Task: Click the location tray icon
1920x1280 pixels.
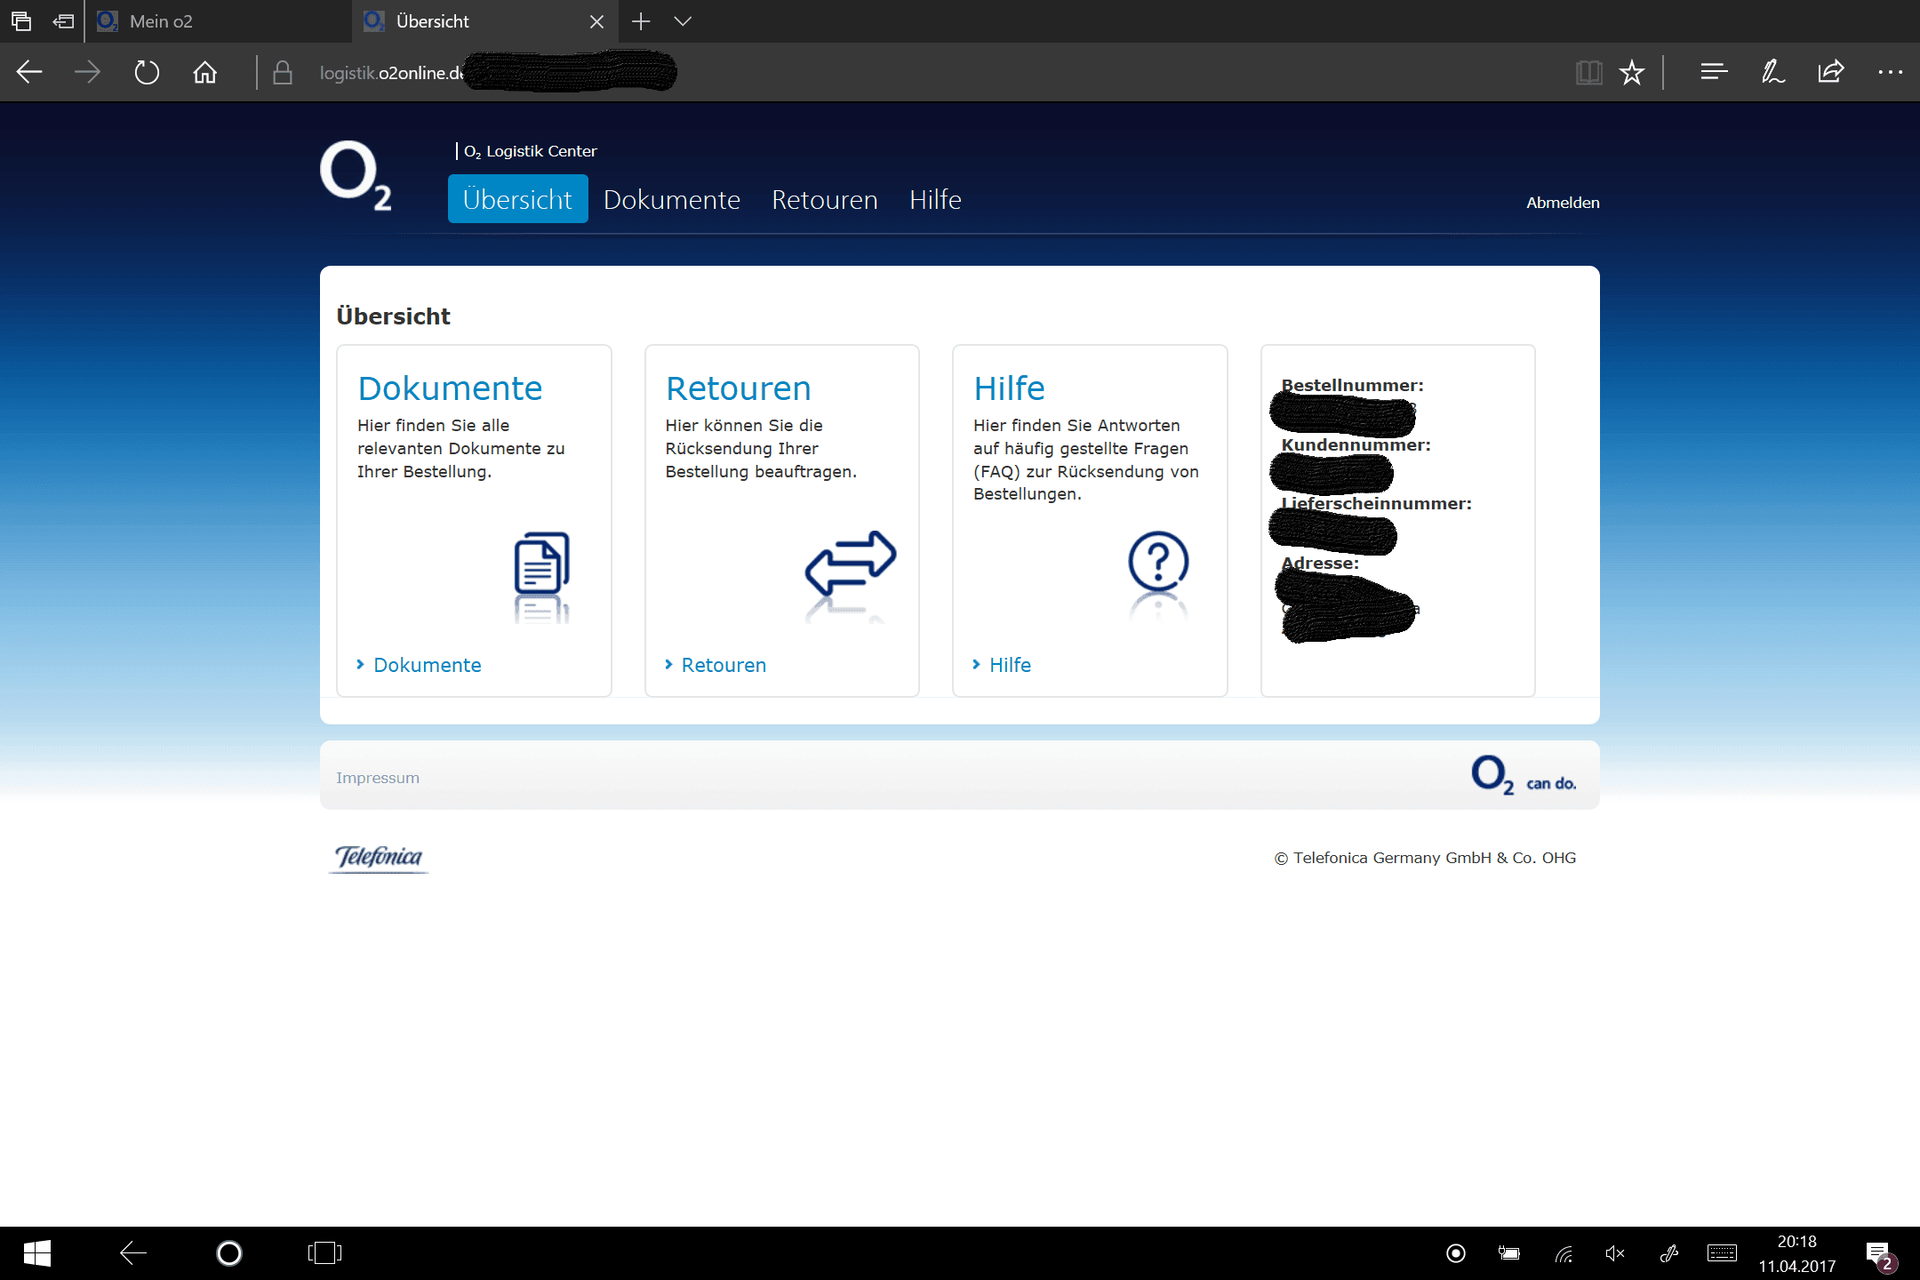Action: 1456,1253
